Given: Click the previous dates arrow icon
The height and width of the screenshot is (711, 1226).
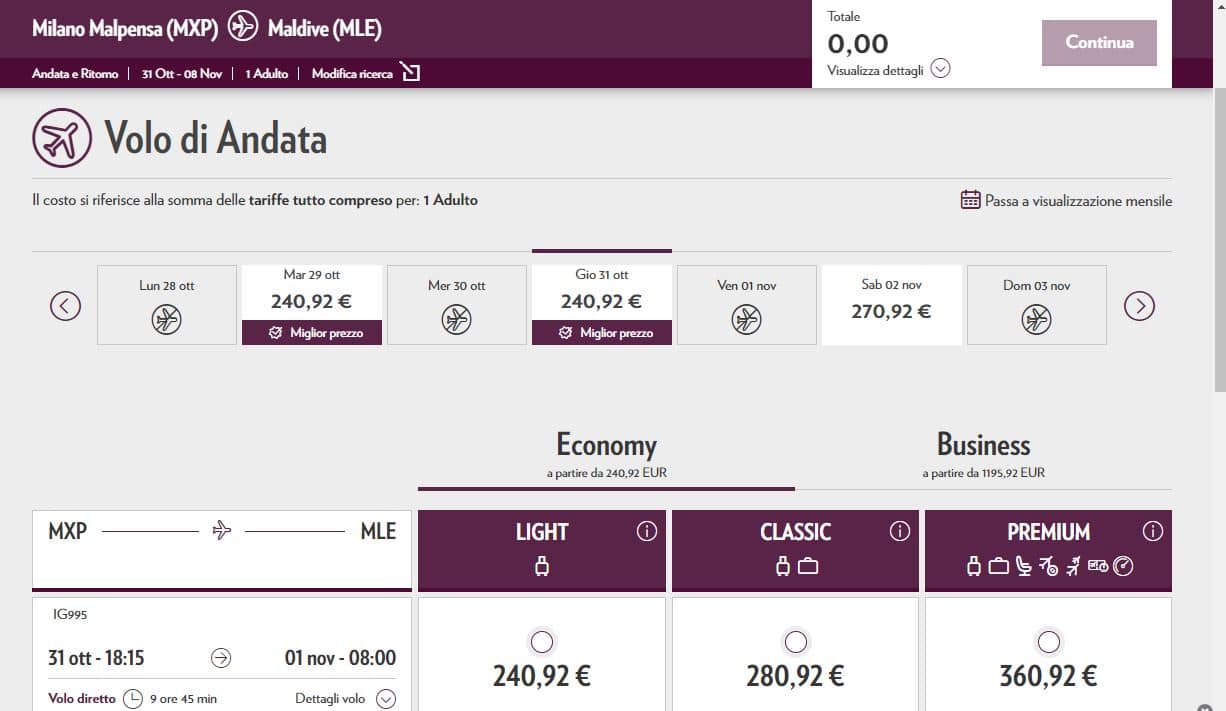Looking at the screenshot, I should [65, 305].
